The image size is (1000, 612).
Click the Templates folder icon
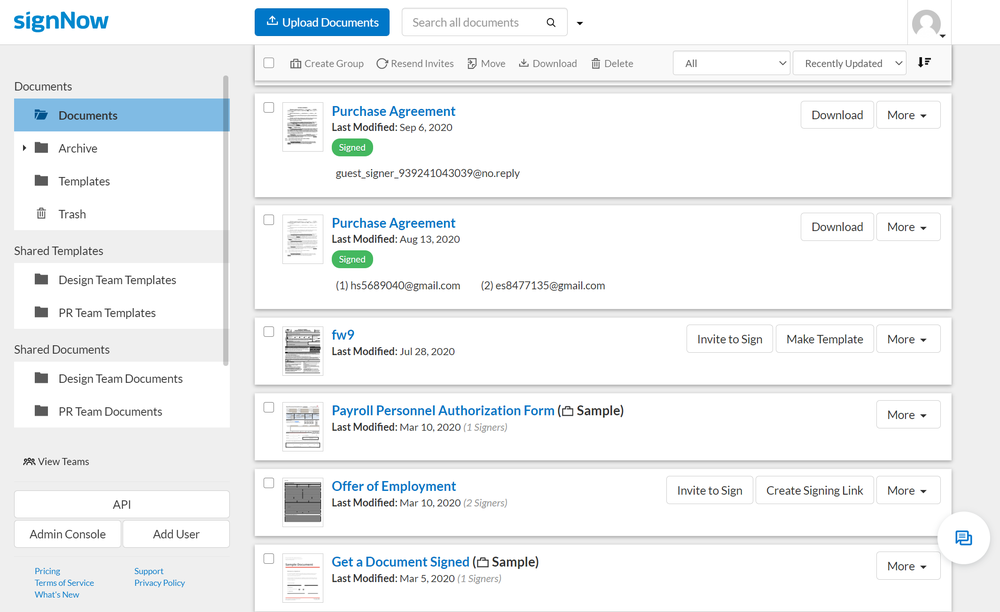click(41, 180)
